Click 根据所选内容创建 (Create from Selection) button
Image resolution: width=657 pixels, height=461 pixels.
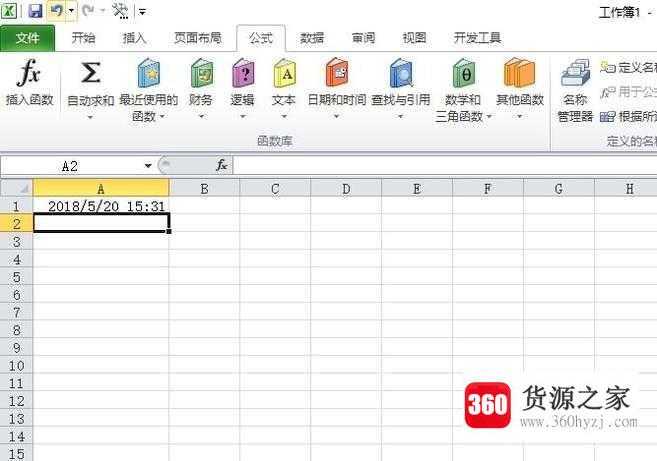coord(628,117)
